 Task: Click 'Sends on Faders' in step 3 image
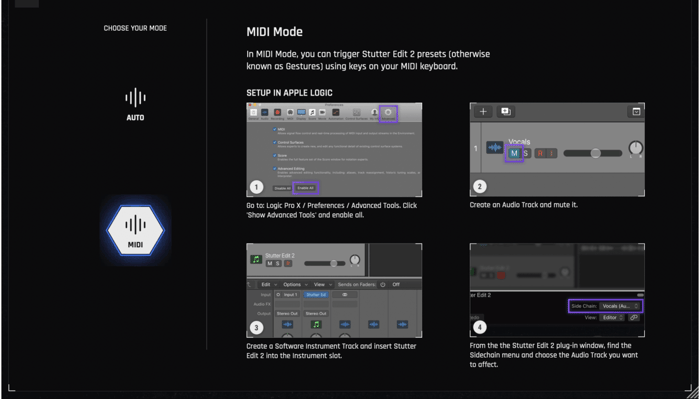356,285
